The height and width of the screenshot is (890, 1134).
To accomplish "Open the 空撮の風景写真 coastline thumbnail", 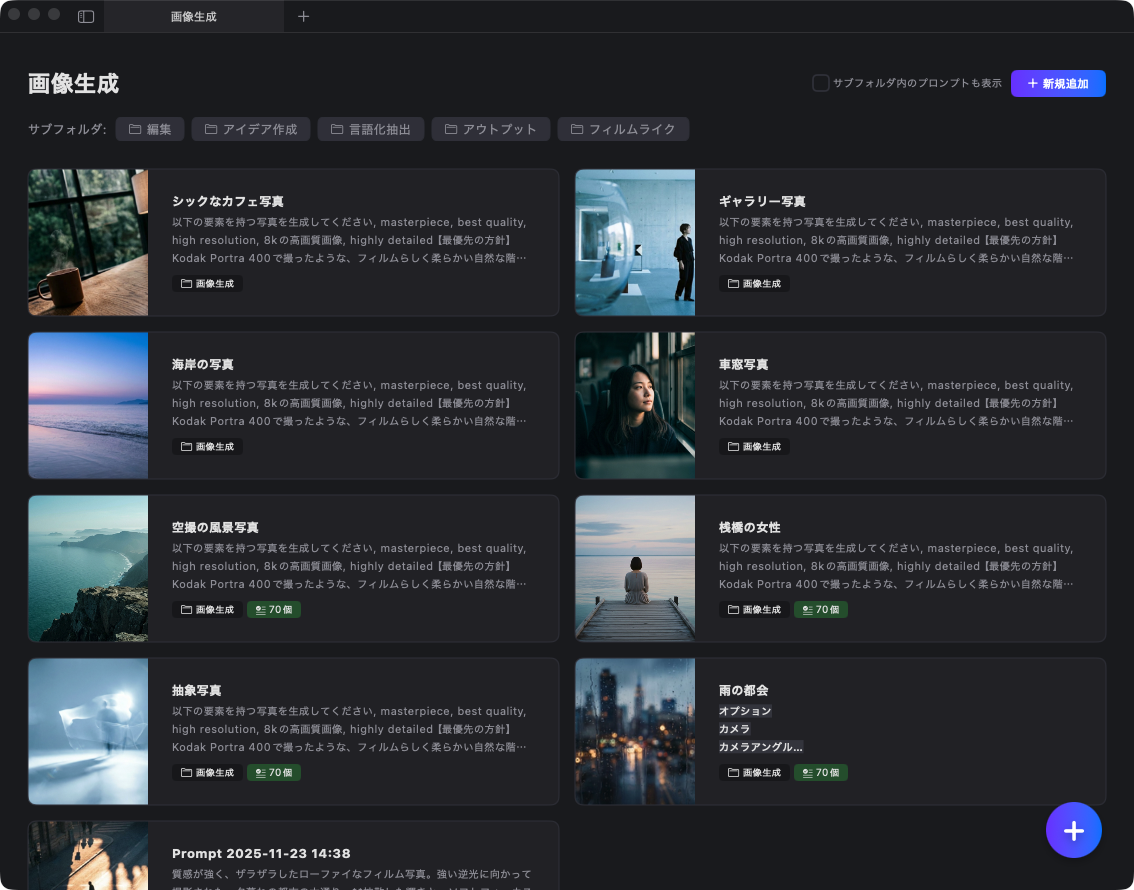I will coord(88,568).
